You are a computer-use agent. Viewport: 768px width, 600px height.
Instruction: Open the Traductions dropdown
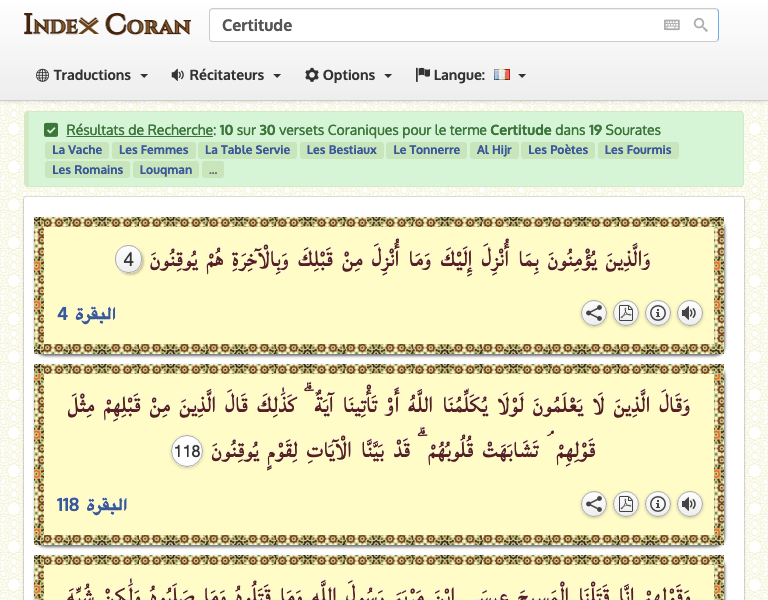tap(92, 75)
